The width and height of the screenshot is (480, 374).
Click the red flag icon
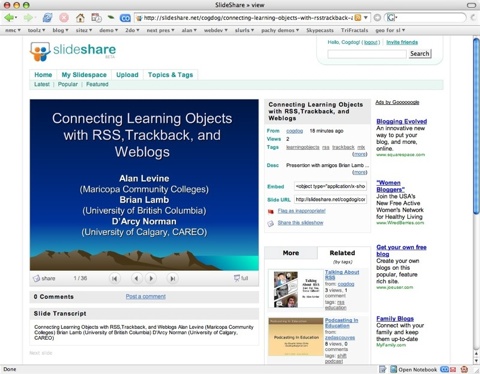click(x=271, y=211)
